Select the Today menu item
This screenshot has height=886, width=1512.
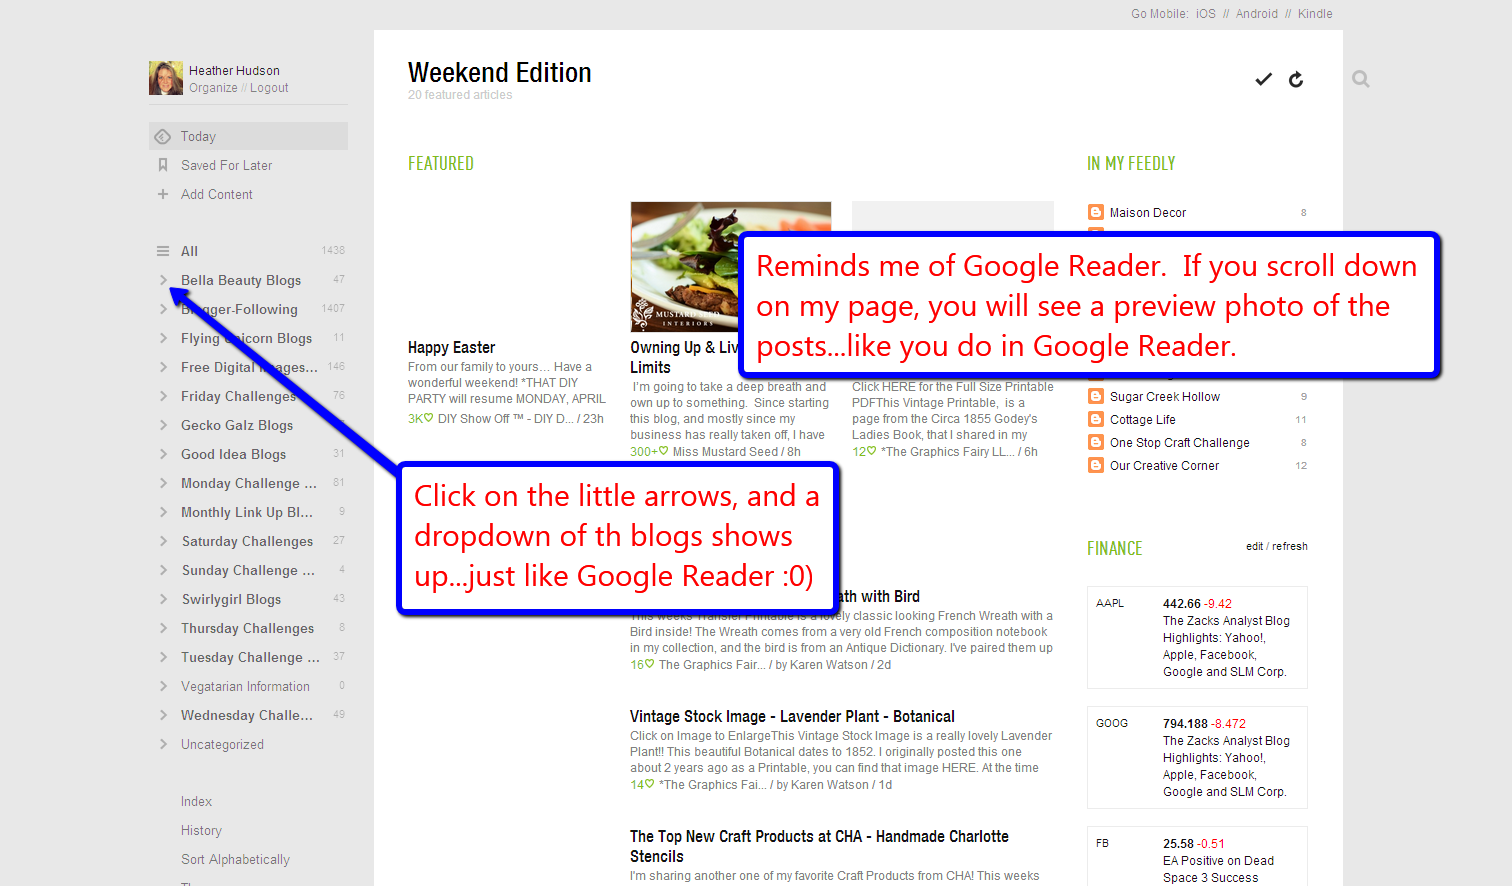point(248,136)
